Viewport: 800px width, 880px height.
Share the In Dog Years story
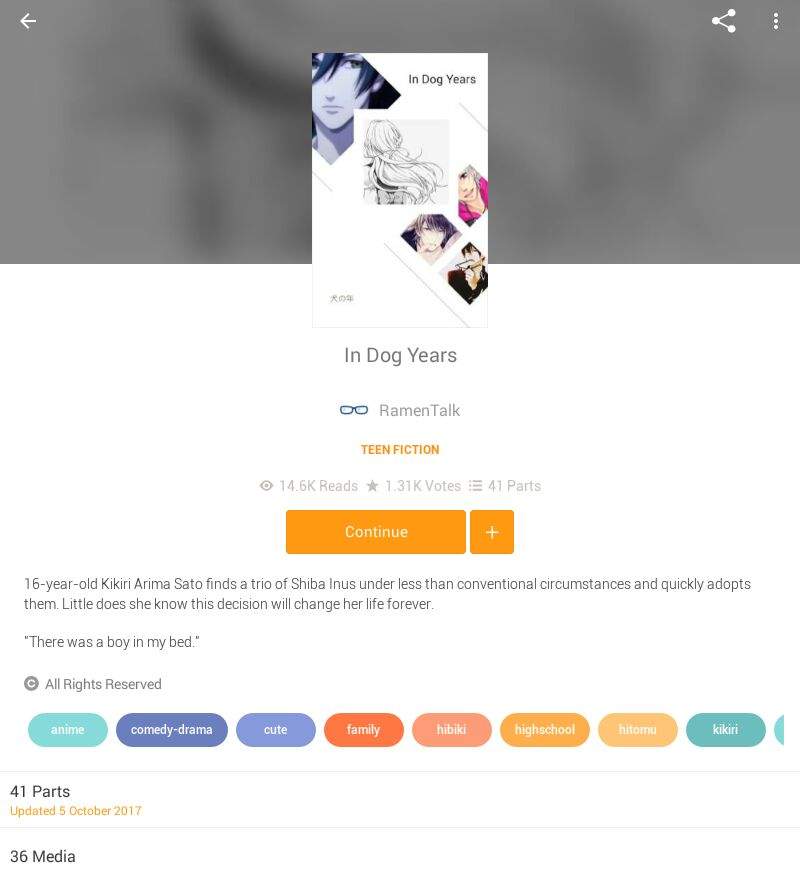click(x=723, y=21)
